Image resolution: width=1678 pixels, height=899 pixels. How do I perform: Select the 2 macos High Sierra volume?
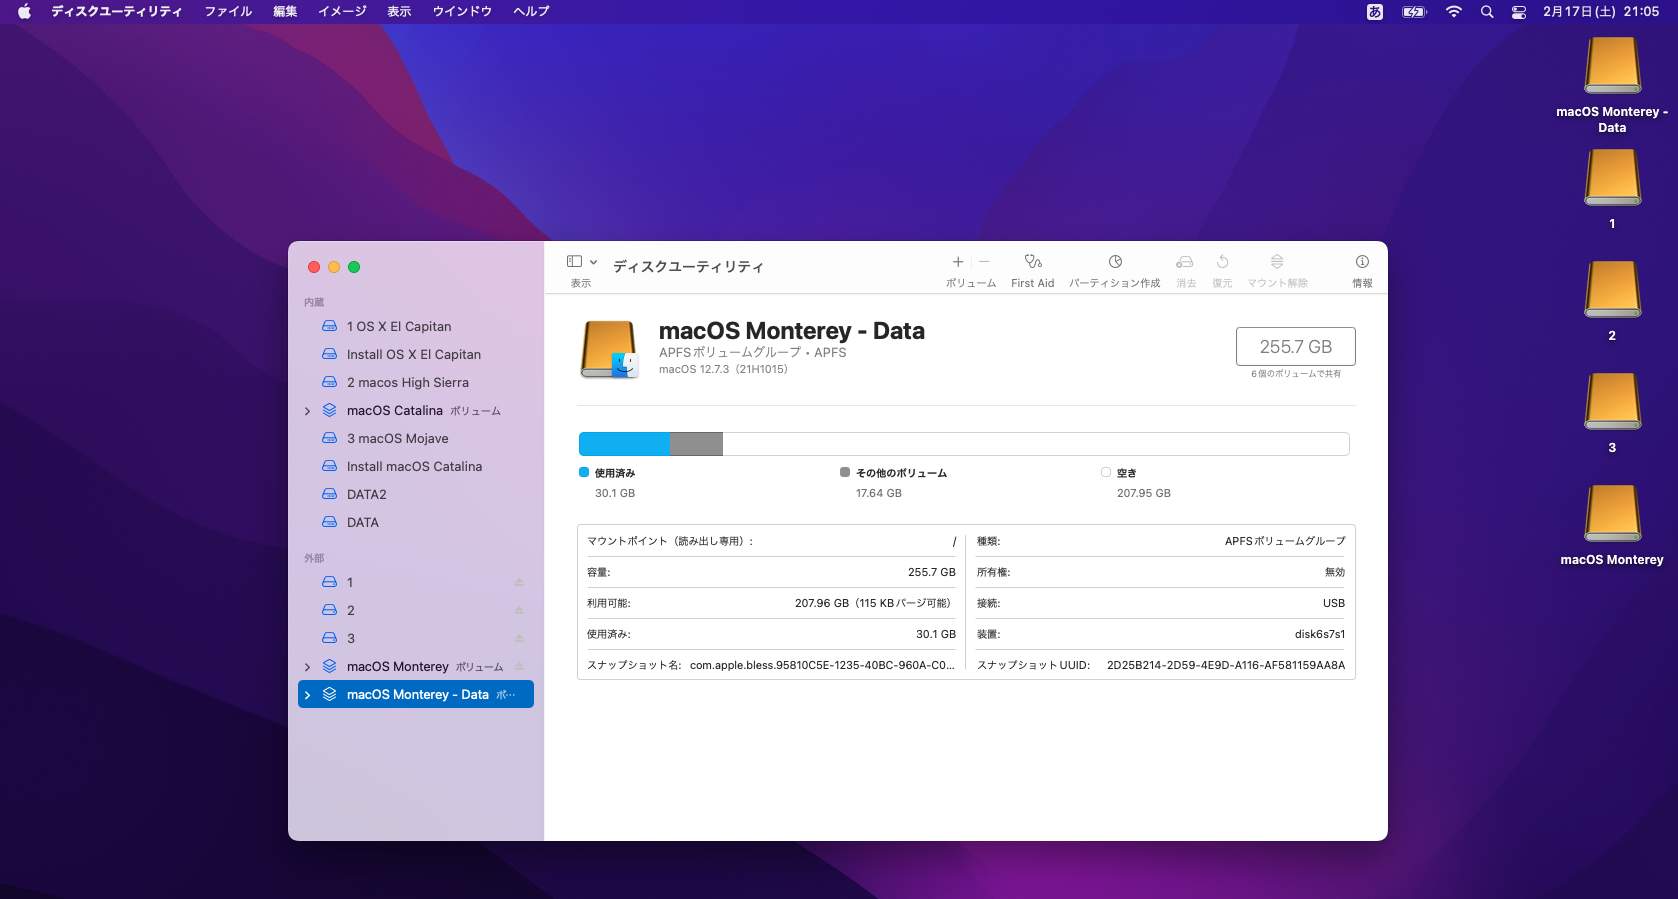point(416,382)
